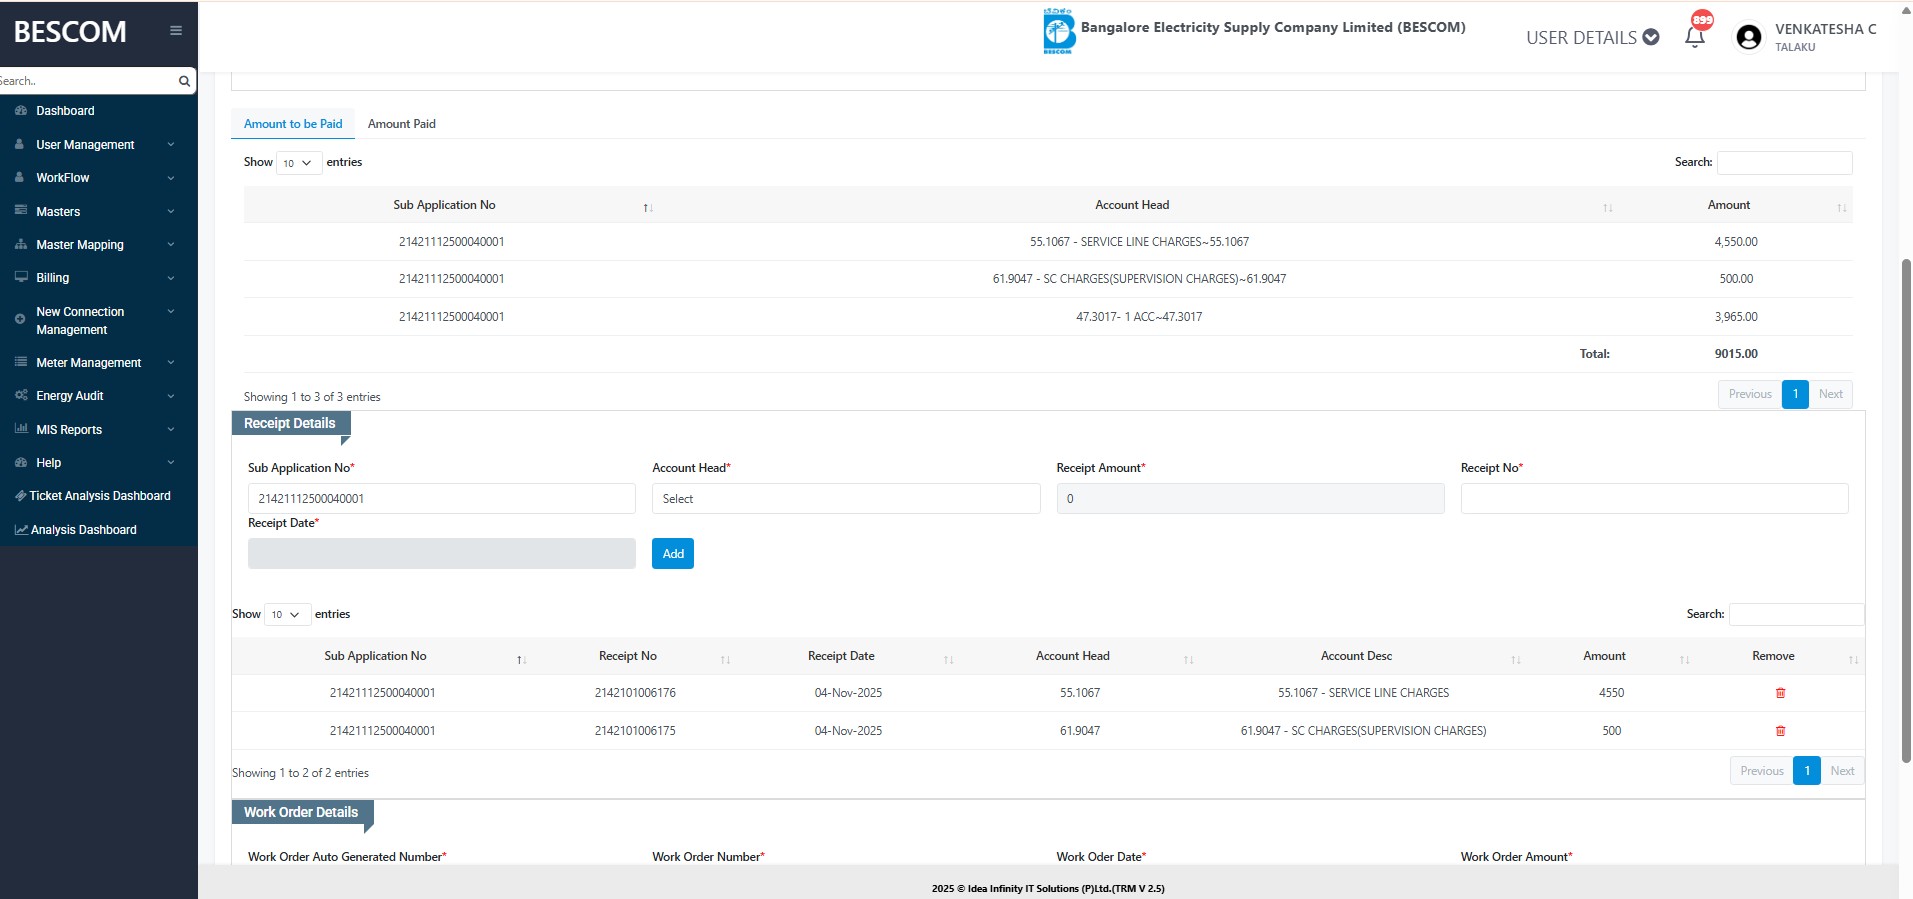The height and width of the screenshot is (899, 1913).
Task: Click the sidebar search magnifier icon
Action: [x=184, y=81]
